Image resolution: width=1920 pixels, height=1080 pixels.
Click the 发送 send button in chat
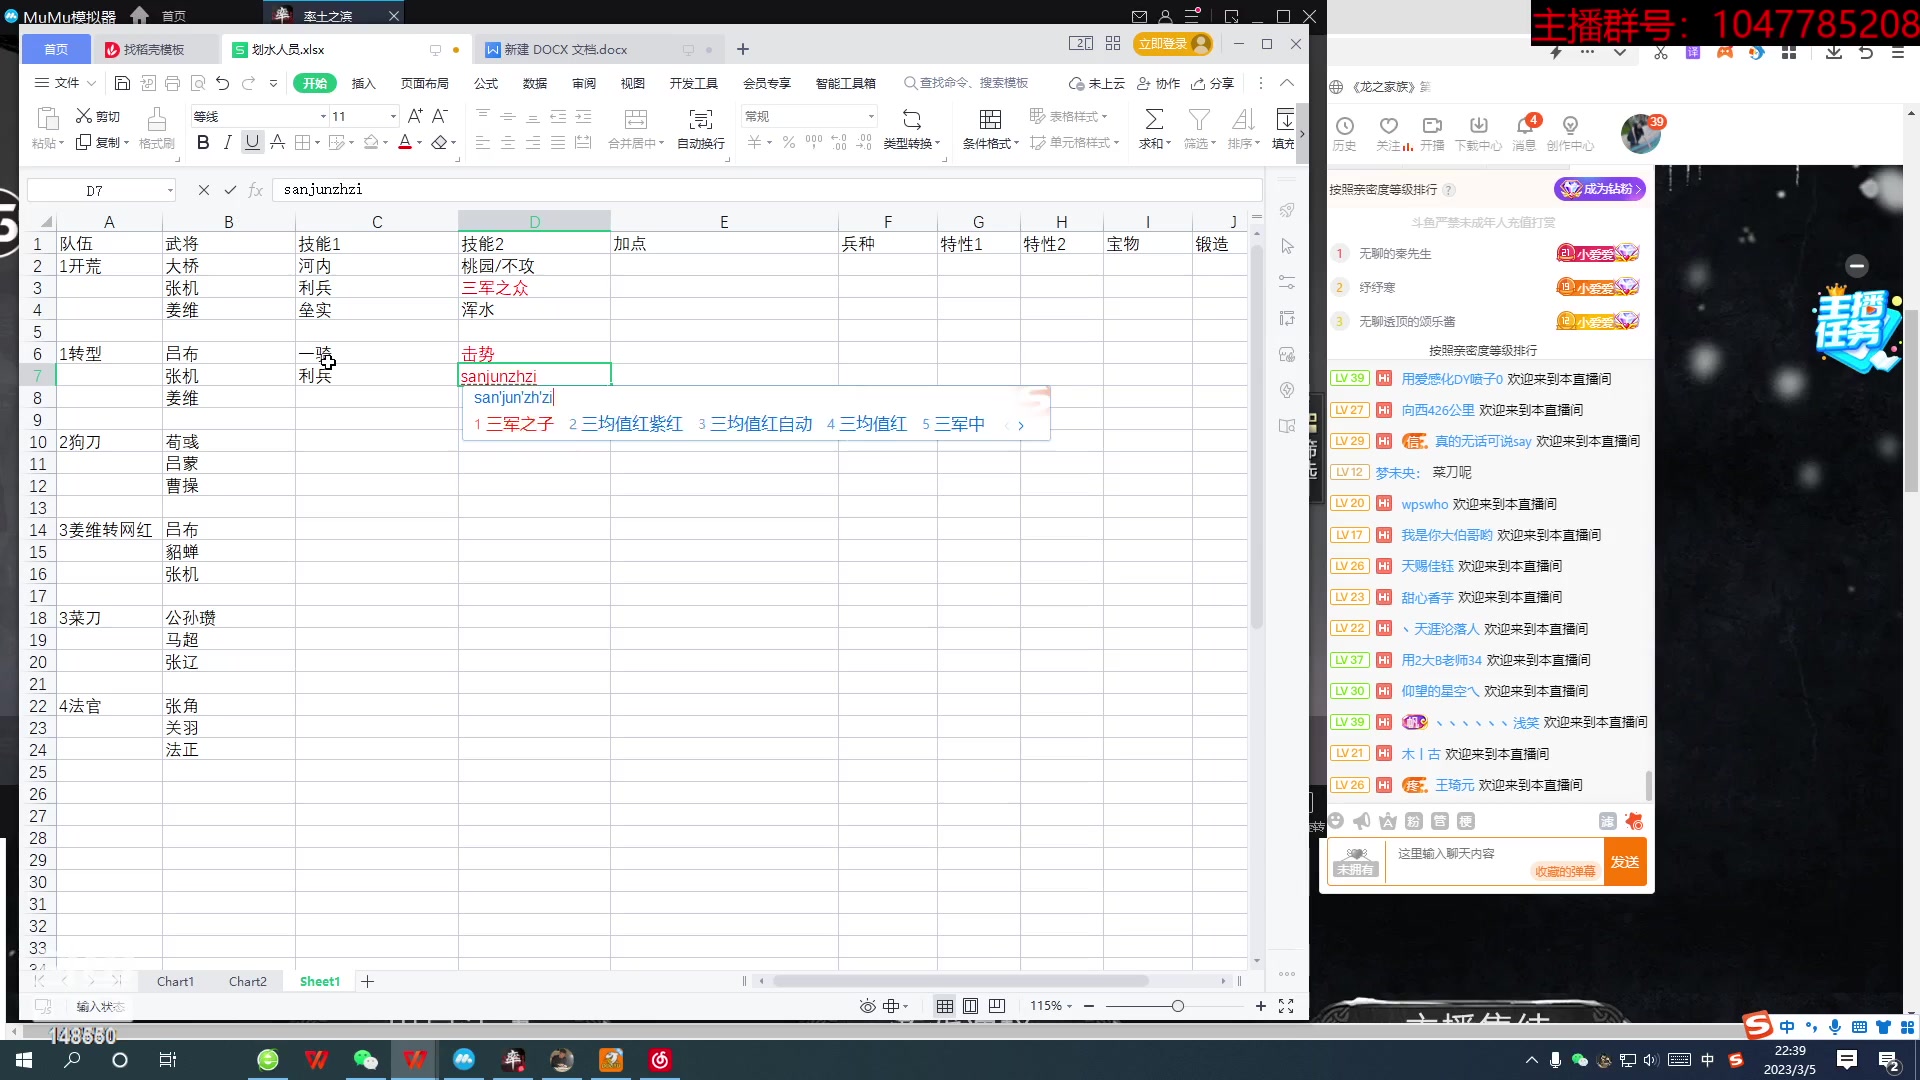pos(1625,862)
